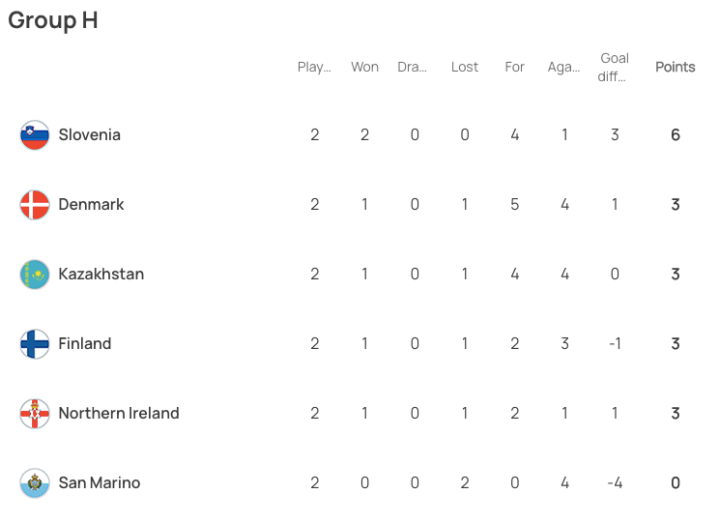The height and width of the screenshot is (523, 719).
Task: Click the Denmark flag icon
Action: click(x=35, y=205)
